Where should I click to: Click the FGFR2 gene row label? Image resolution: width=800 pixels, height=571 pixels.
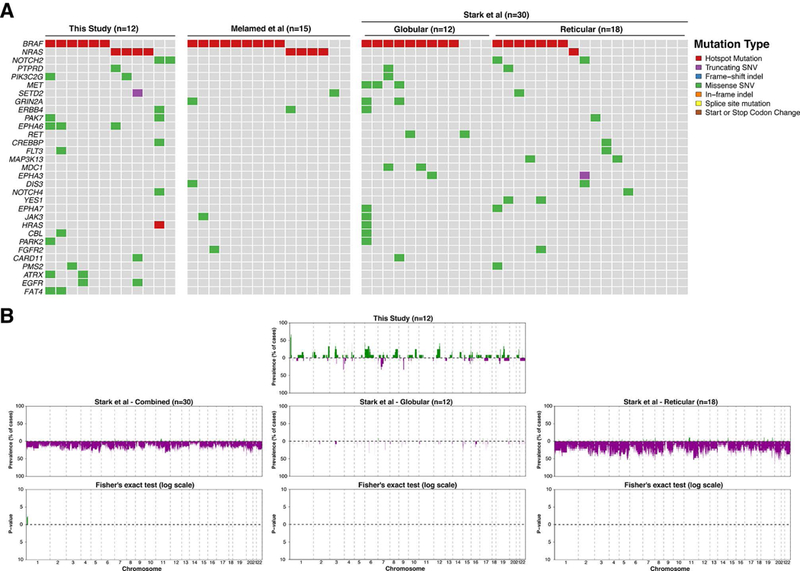click(31, 250)
